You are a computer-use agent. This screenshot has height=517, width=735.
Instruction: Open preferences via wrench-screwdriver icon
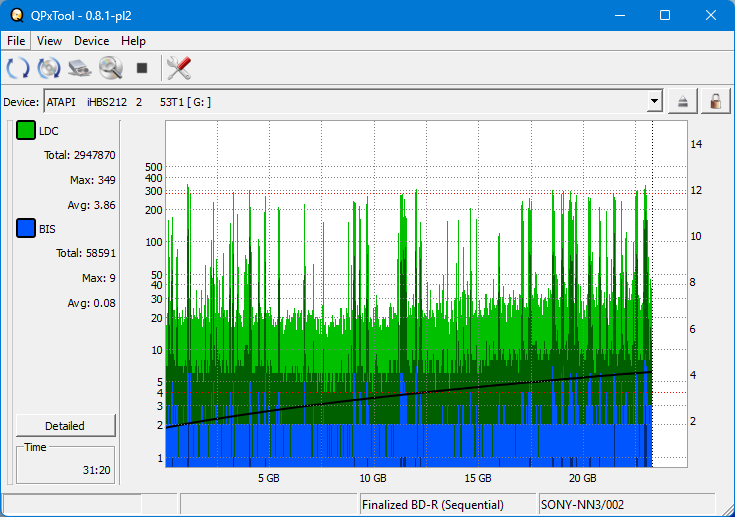179,68
